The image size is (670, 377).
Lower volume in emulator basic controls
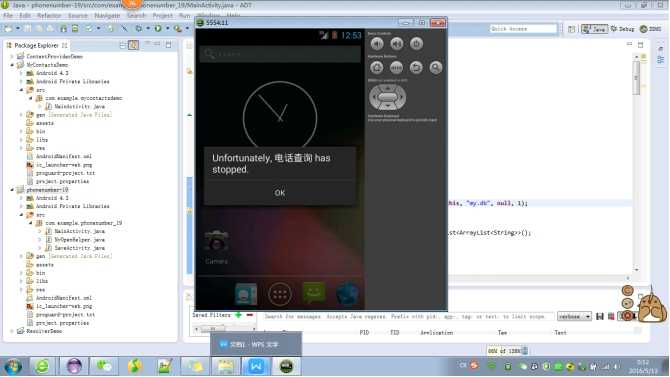(377, 44)
